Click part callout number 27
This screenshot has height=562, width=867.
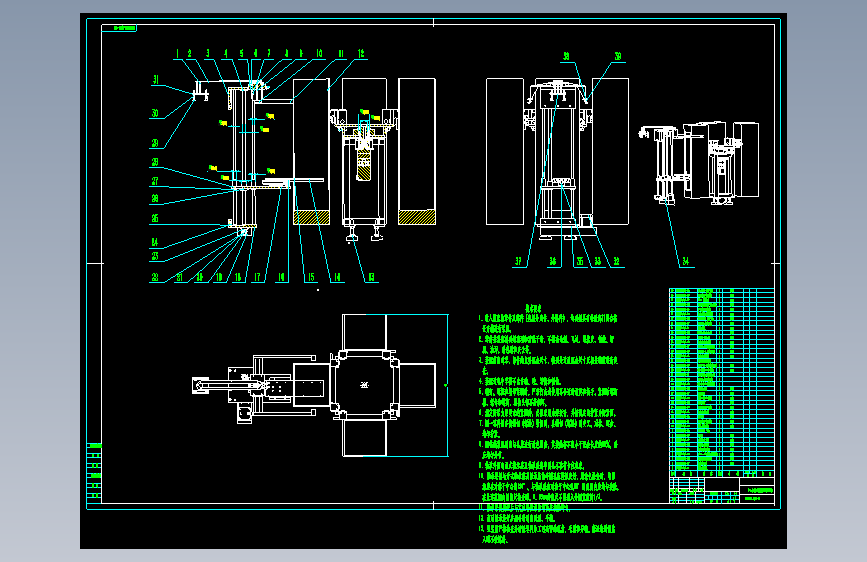point(155,181)
